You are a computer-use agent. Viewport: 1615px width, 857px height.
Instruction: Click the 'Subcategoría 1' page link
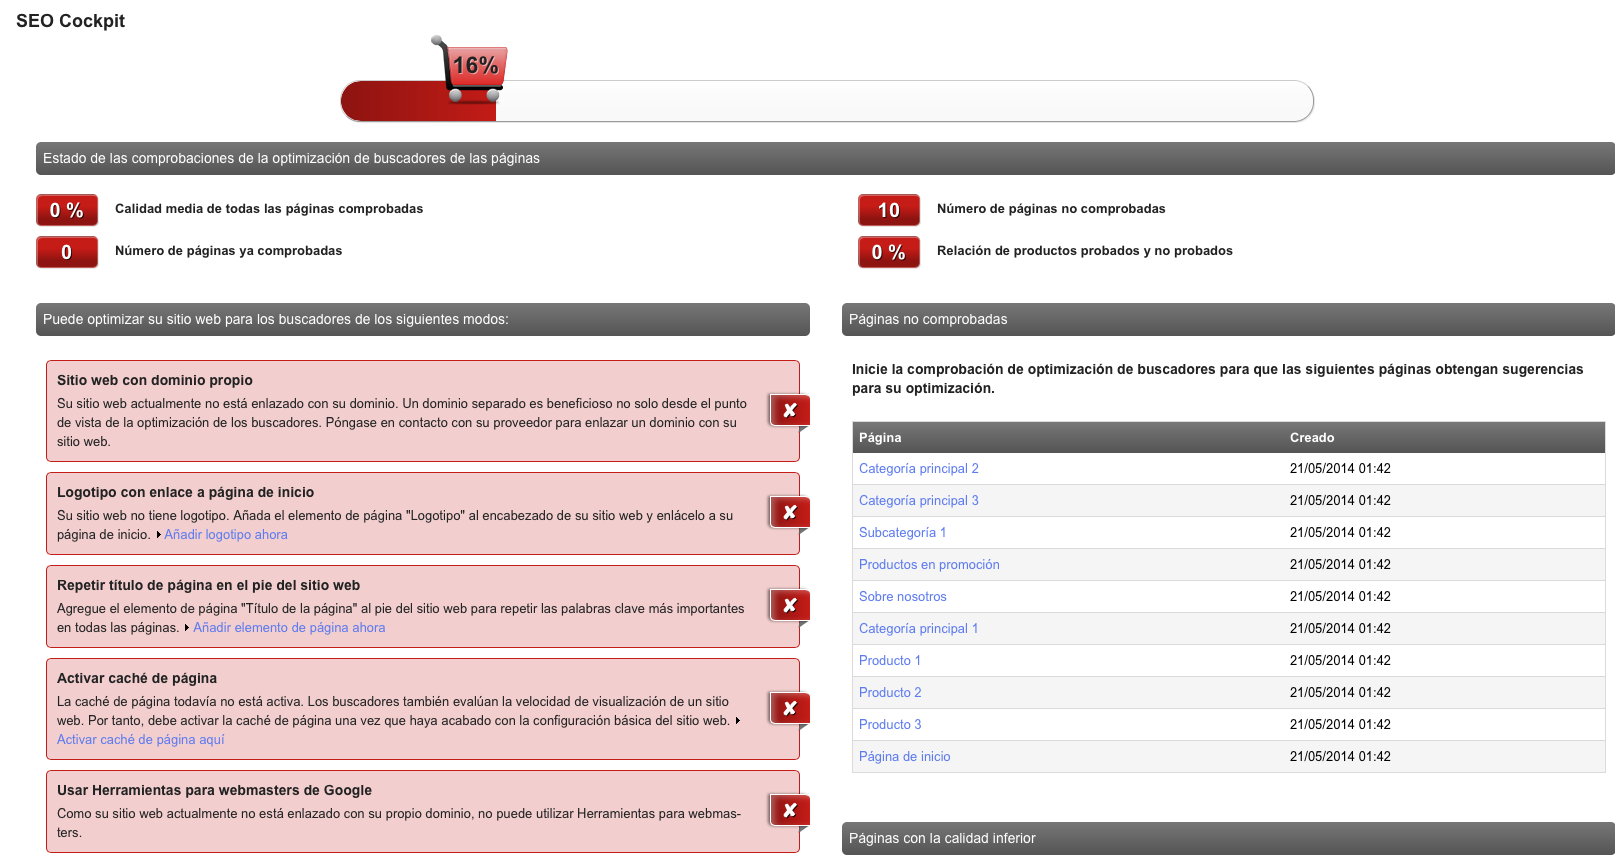(x=902, y=533)
